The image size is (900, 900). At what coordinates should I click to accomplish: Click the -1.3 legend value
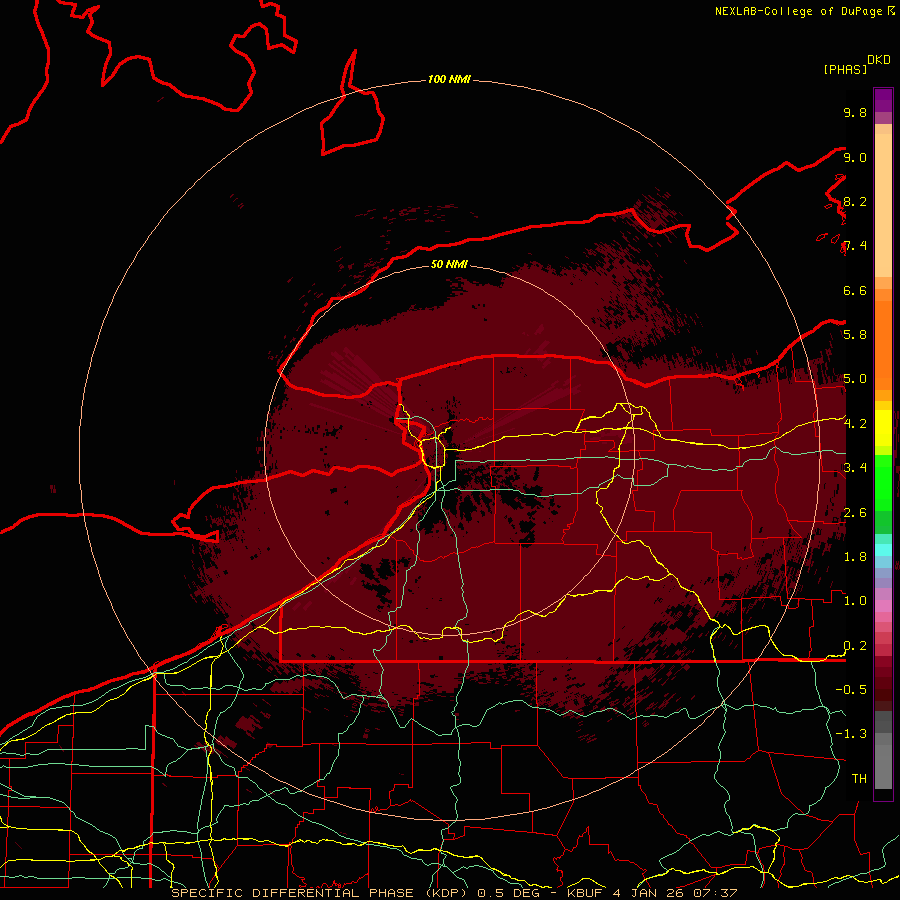(851, 734)
